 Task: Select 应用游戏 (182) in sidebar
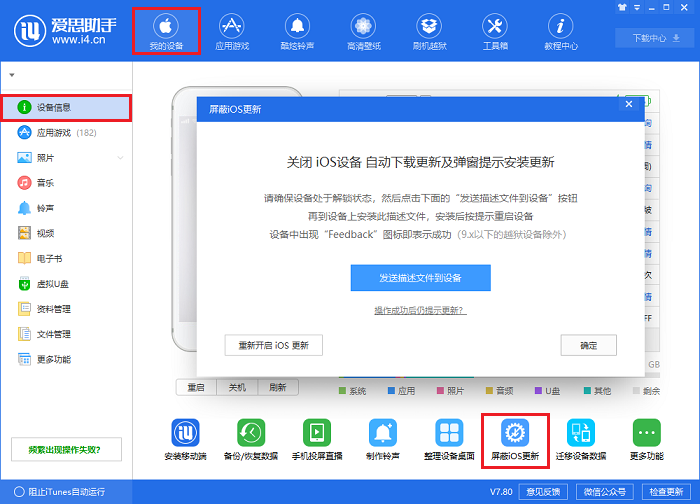(x=67, y=133)
